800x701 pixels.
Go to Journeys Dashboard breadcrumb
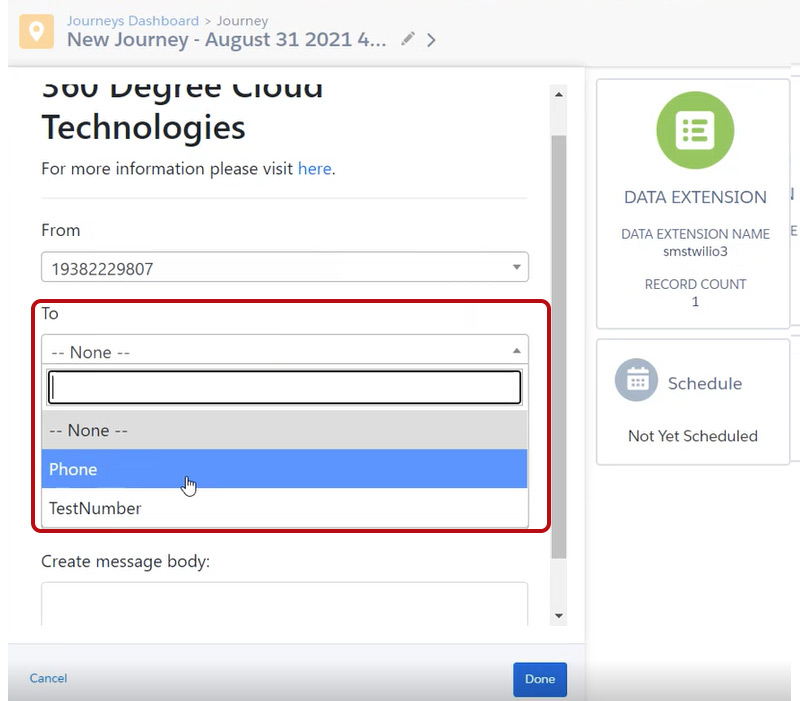point(132,21)
